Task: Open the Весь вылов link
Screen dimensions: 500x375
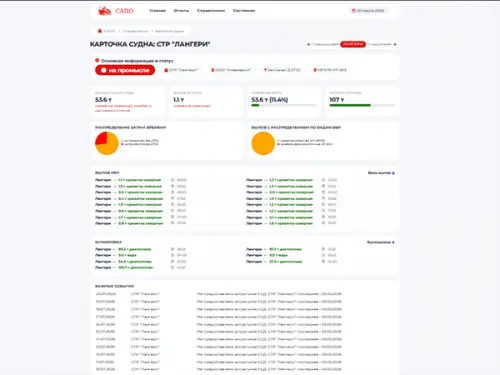Action: (x=381, y=173)
